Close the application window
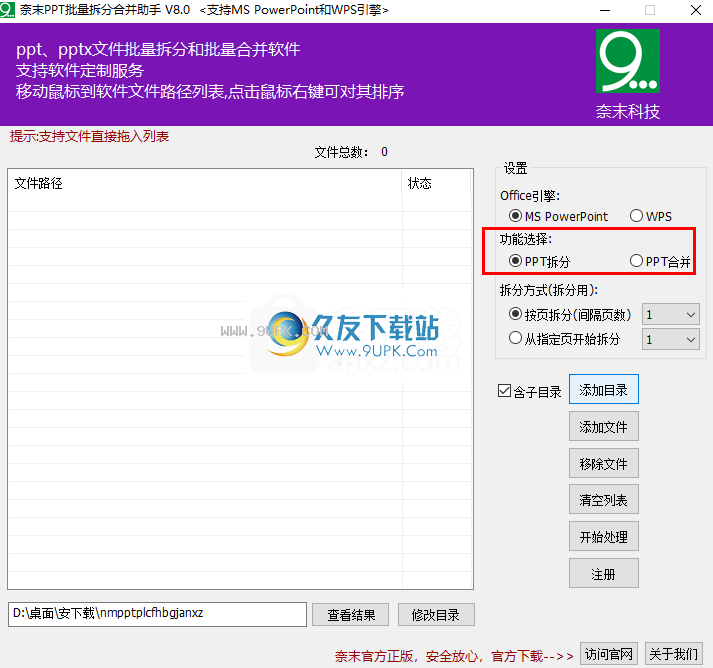Image resolution: width=713 pixels, height=668 pixels. point(695,10)
